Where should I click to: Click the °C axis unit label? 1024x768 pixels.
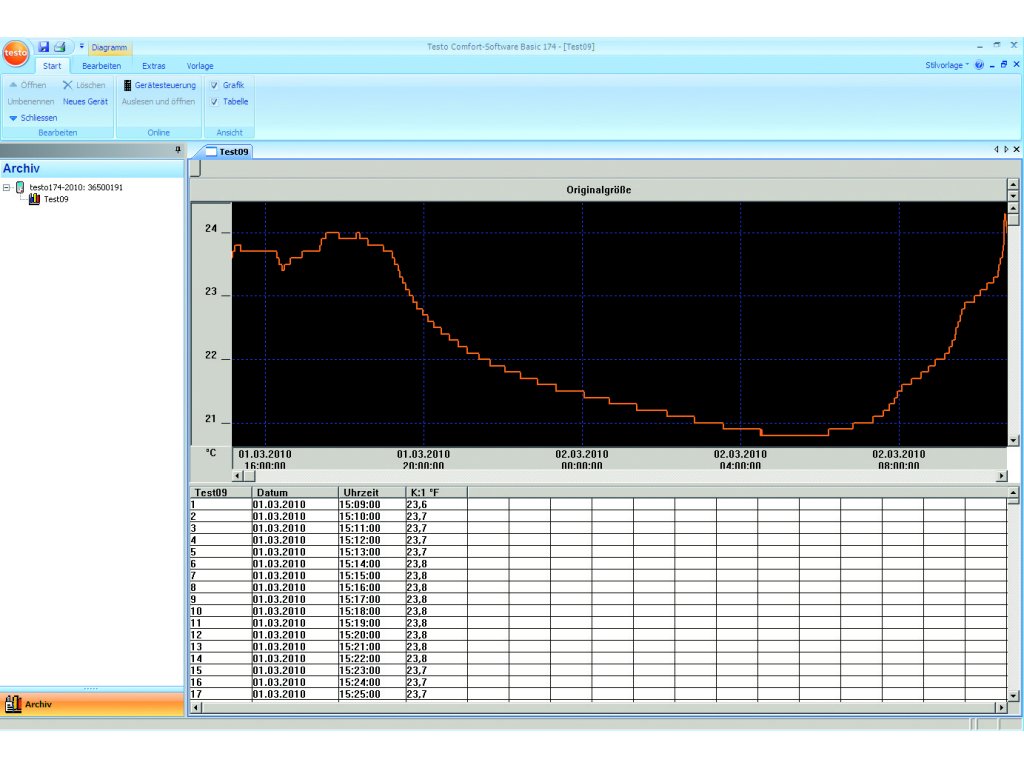(211, 453)
